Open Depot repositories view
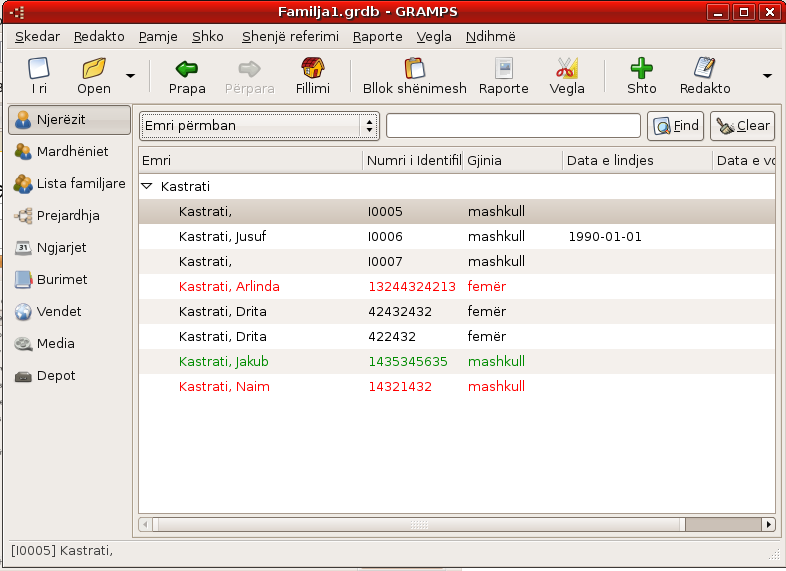 point(70,375)
